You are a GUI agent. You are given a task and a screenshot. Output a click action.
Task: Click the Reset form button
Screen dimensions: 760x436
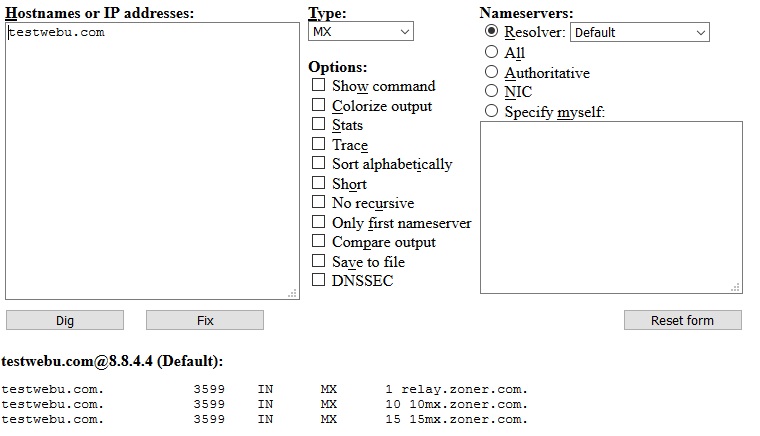(682, 320)
